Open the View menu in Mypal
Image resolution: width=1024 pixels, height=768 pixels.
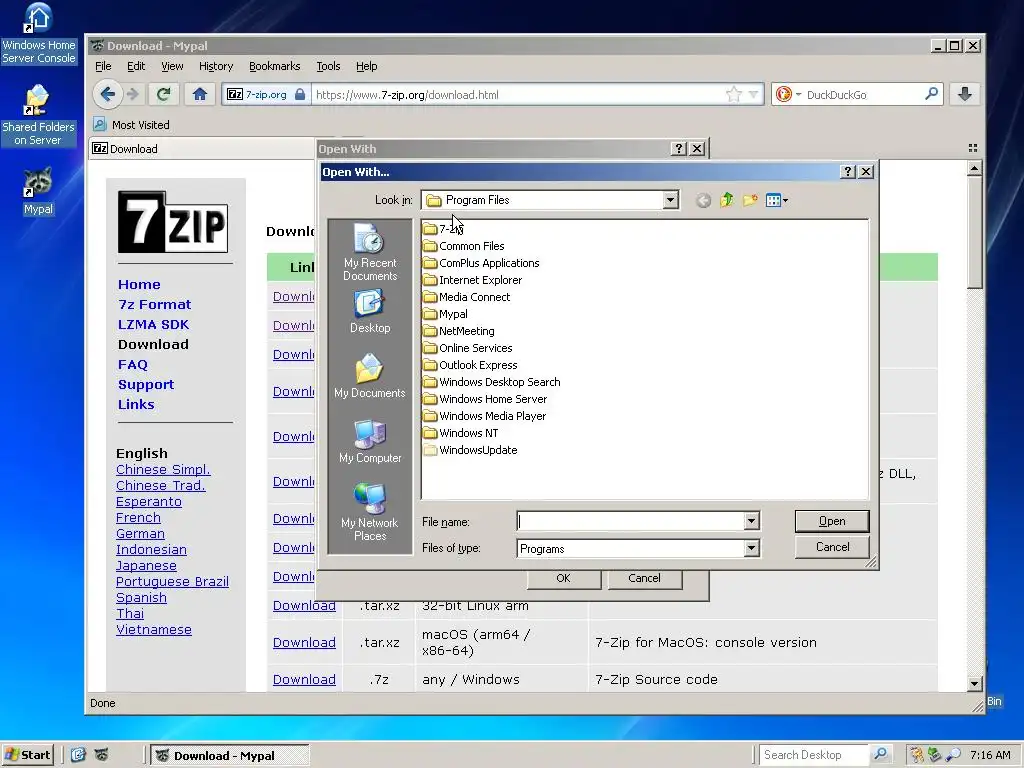click(172, 66)
